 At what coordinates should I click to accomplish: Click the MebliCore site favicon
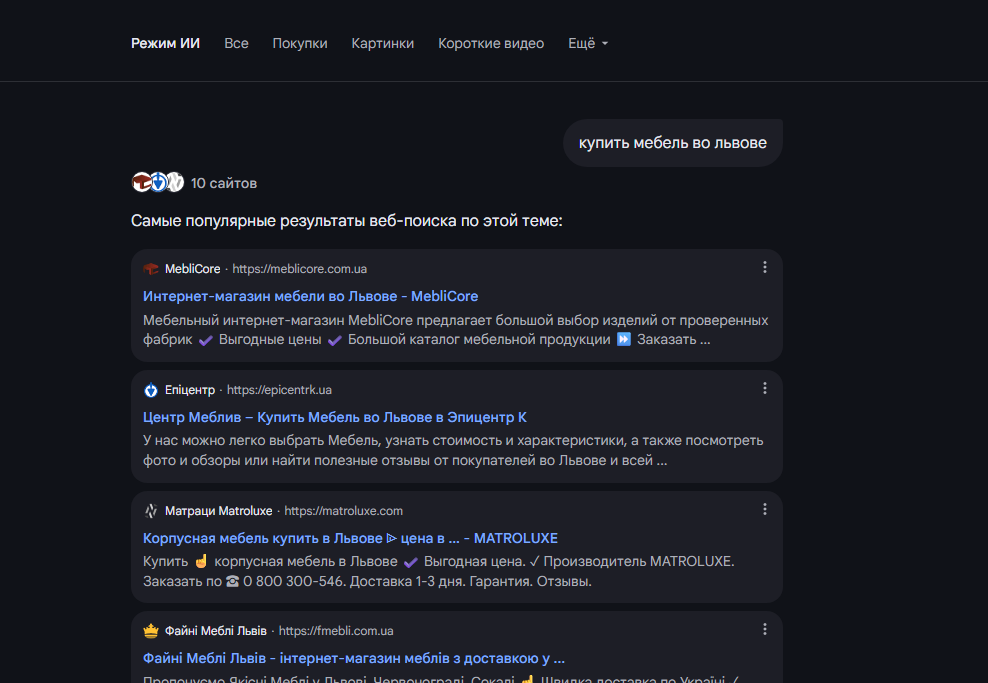pos(151,269)
